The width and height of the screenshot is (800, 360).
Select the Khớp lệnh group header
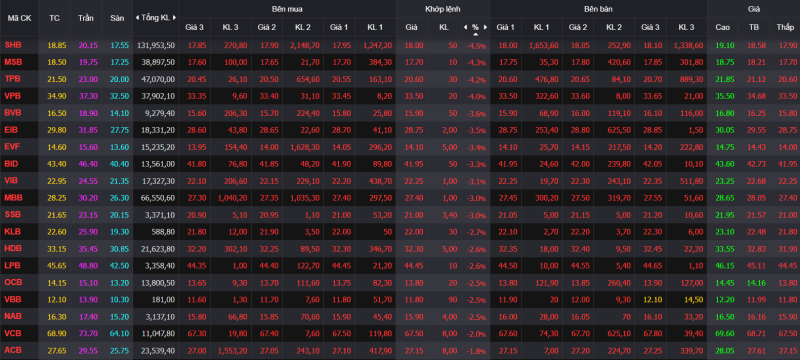point(442,9)
